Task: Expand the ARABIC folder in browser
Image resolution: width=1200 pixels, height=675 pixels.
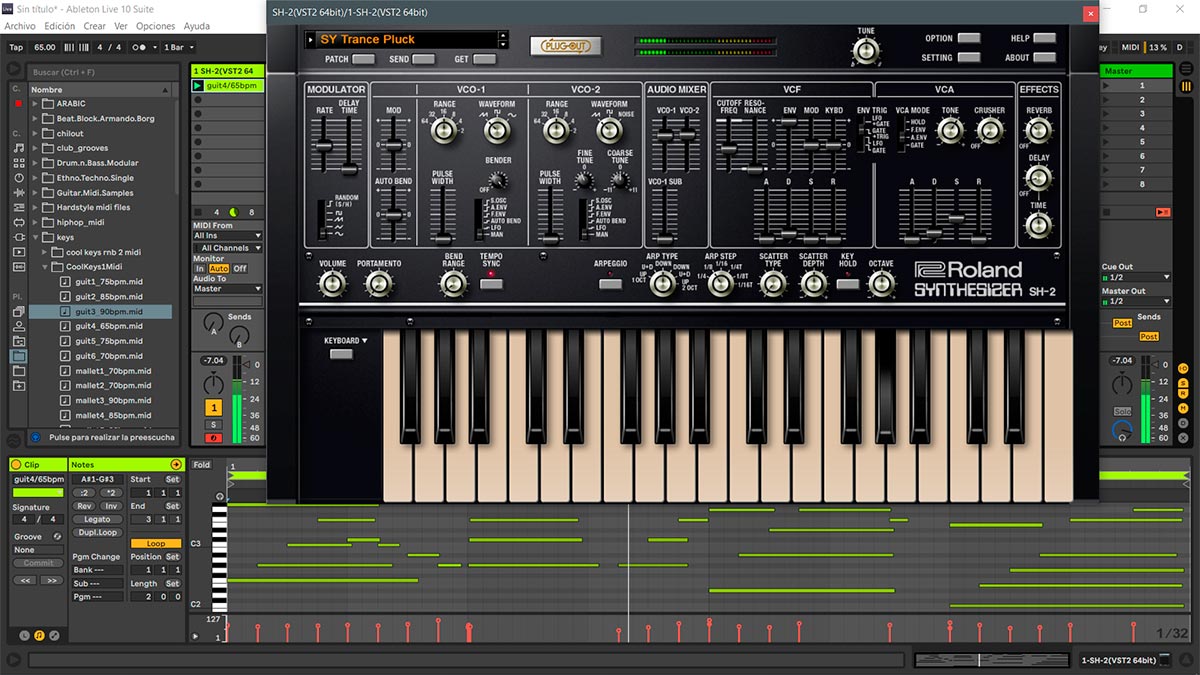Action: point(36,103)
